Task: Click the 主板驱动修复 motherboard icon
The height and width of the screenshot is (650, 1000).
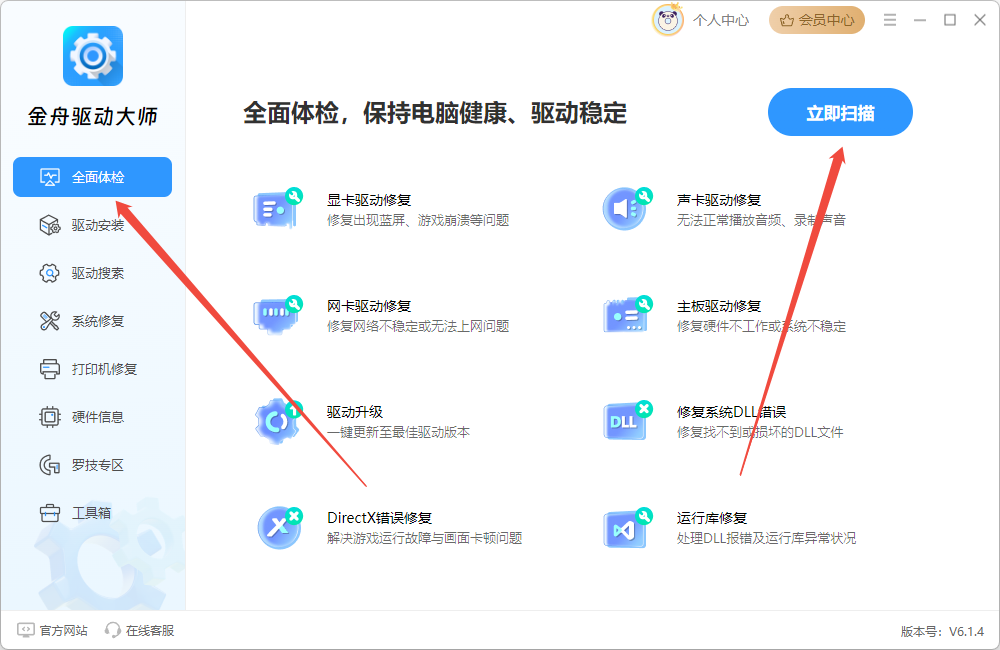Action: 628,315
